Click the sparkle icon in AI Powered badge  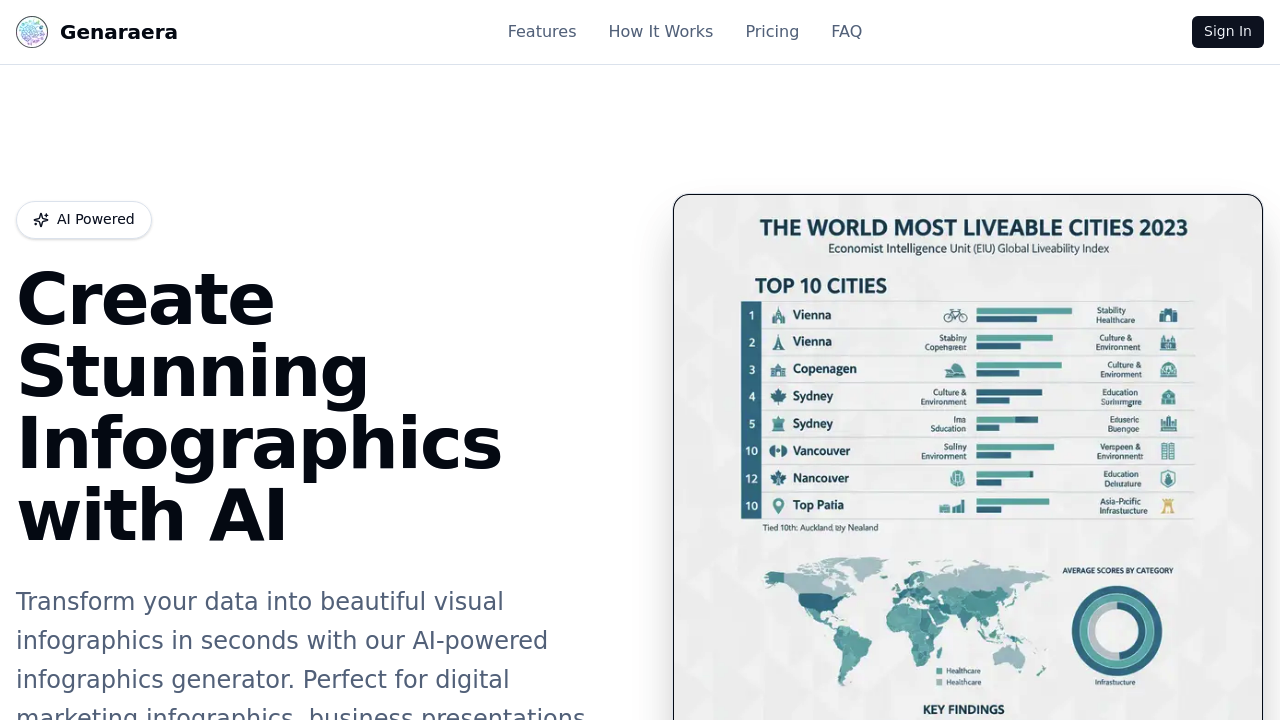(x=41, y=220)
